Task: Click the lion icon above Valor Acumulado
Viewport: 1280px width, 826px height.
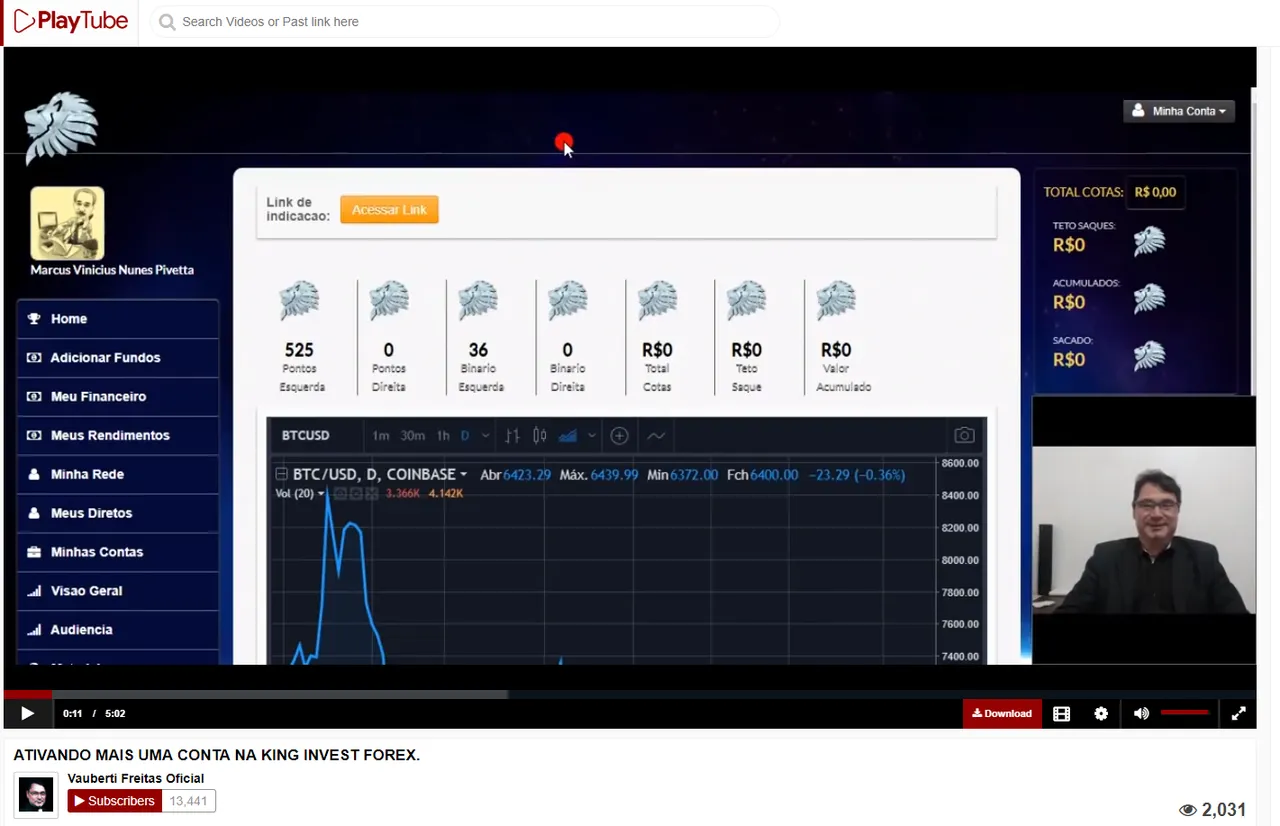Action: coord(836,300)
